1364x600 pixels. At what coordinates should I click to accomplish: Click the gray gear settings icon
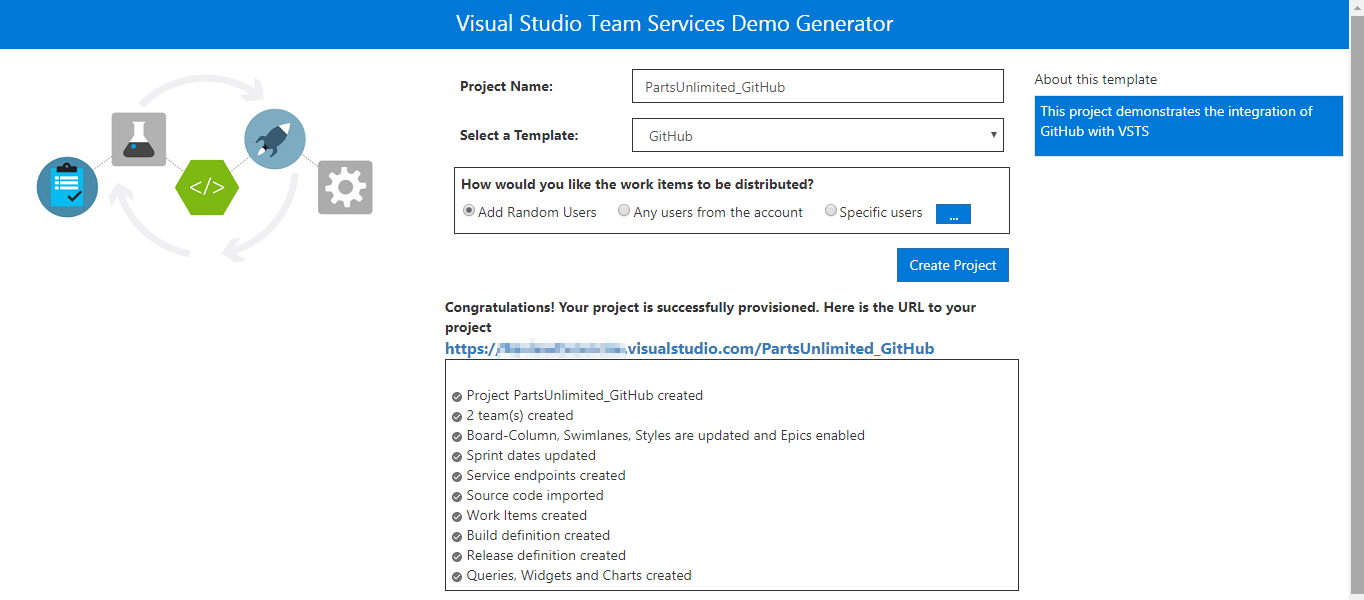click(345, 187)
